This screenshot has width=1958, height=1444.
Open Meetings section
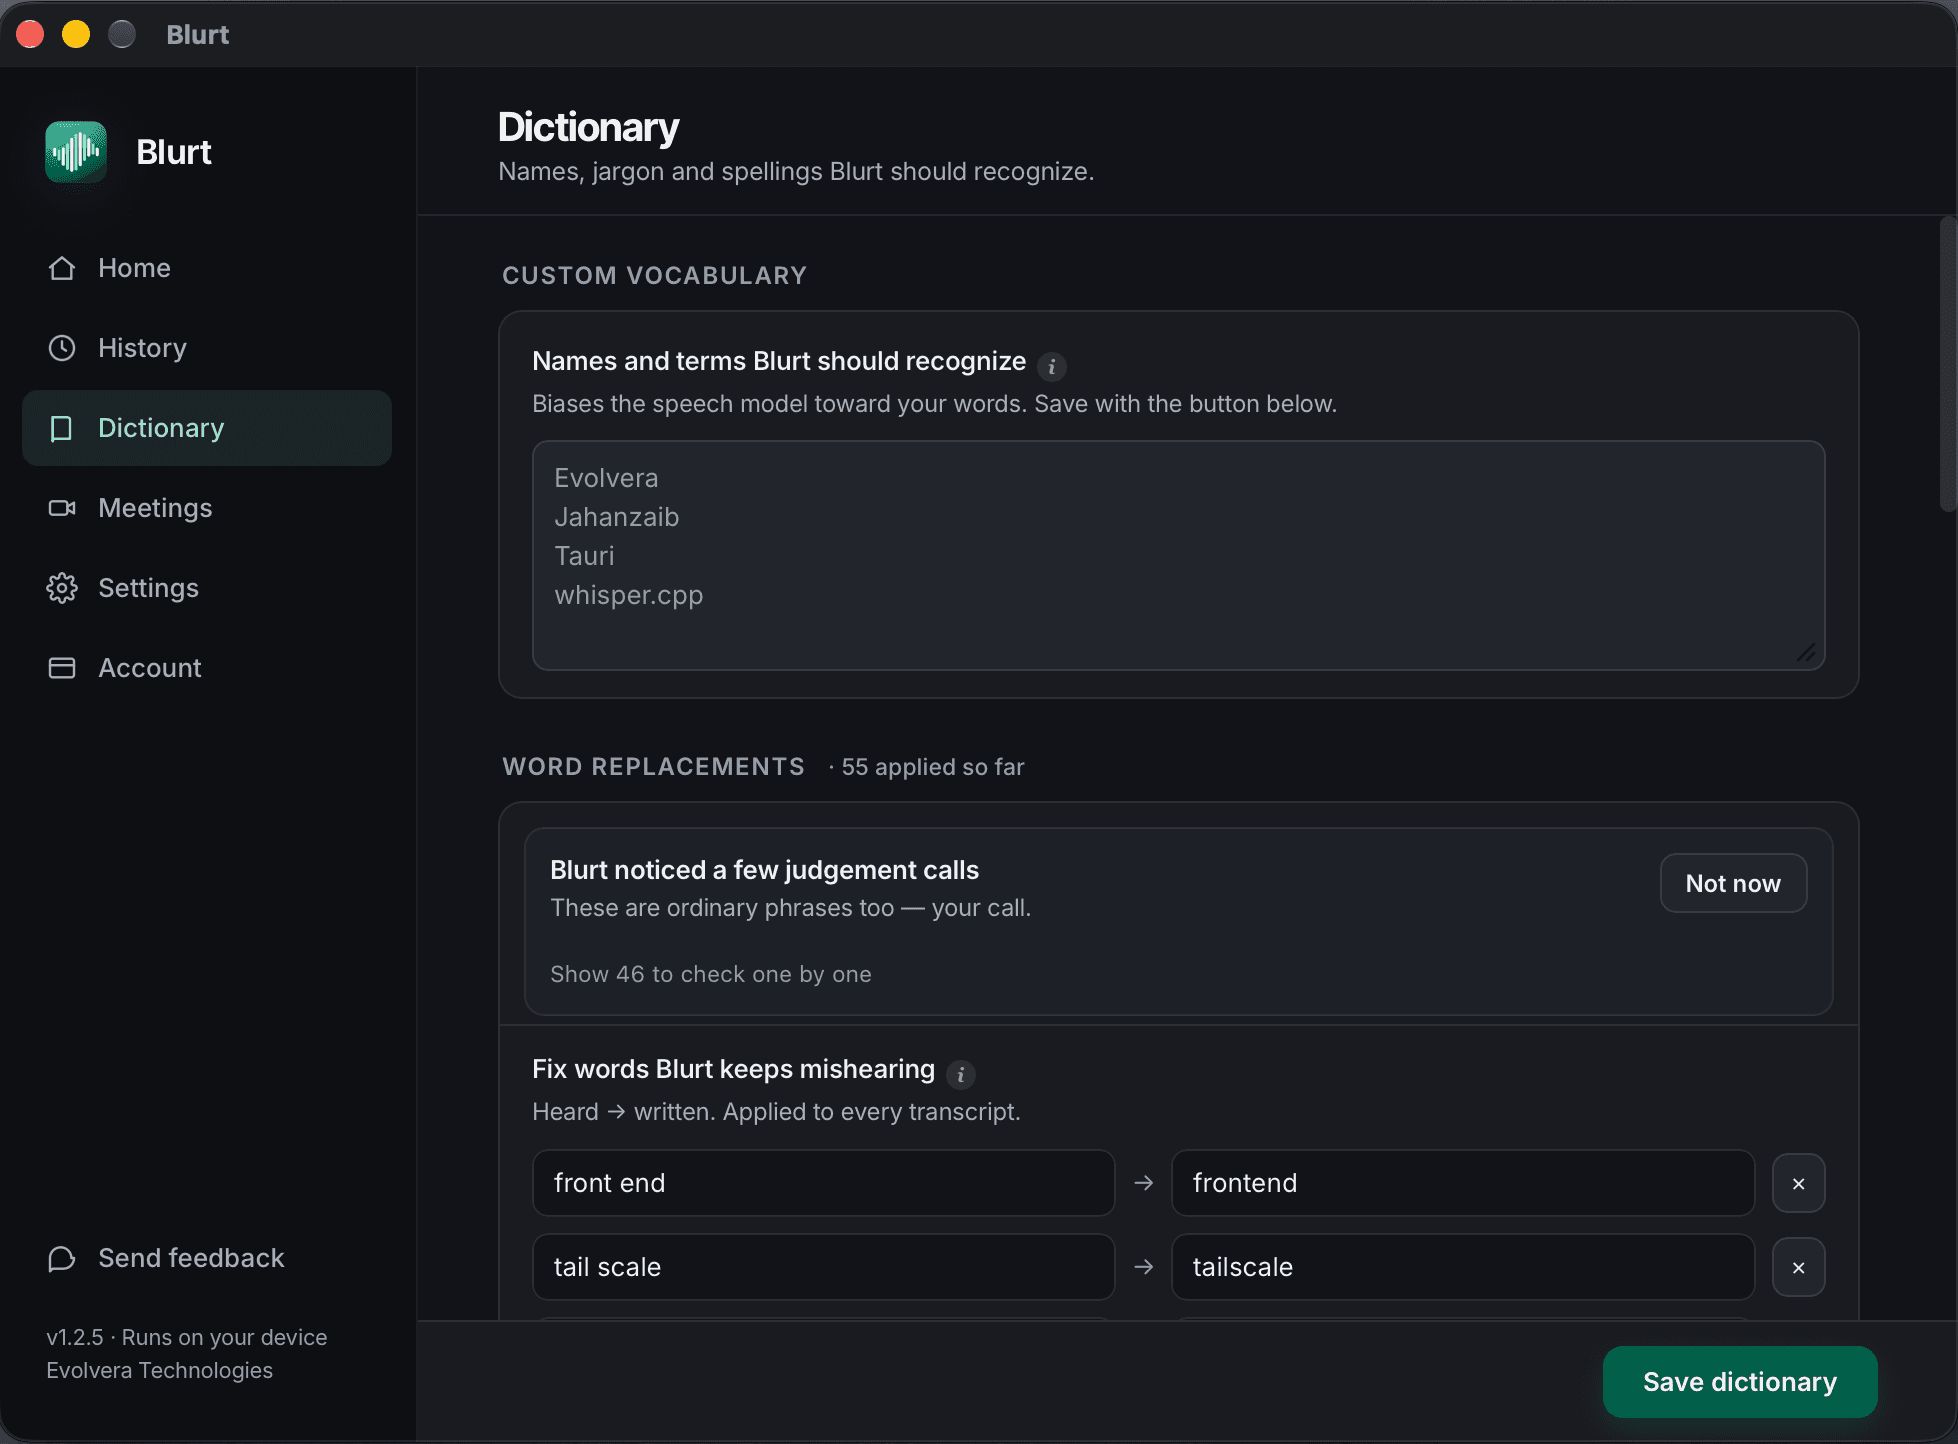click(x=207, y=508)
